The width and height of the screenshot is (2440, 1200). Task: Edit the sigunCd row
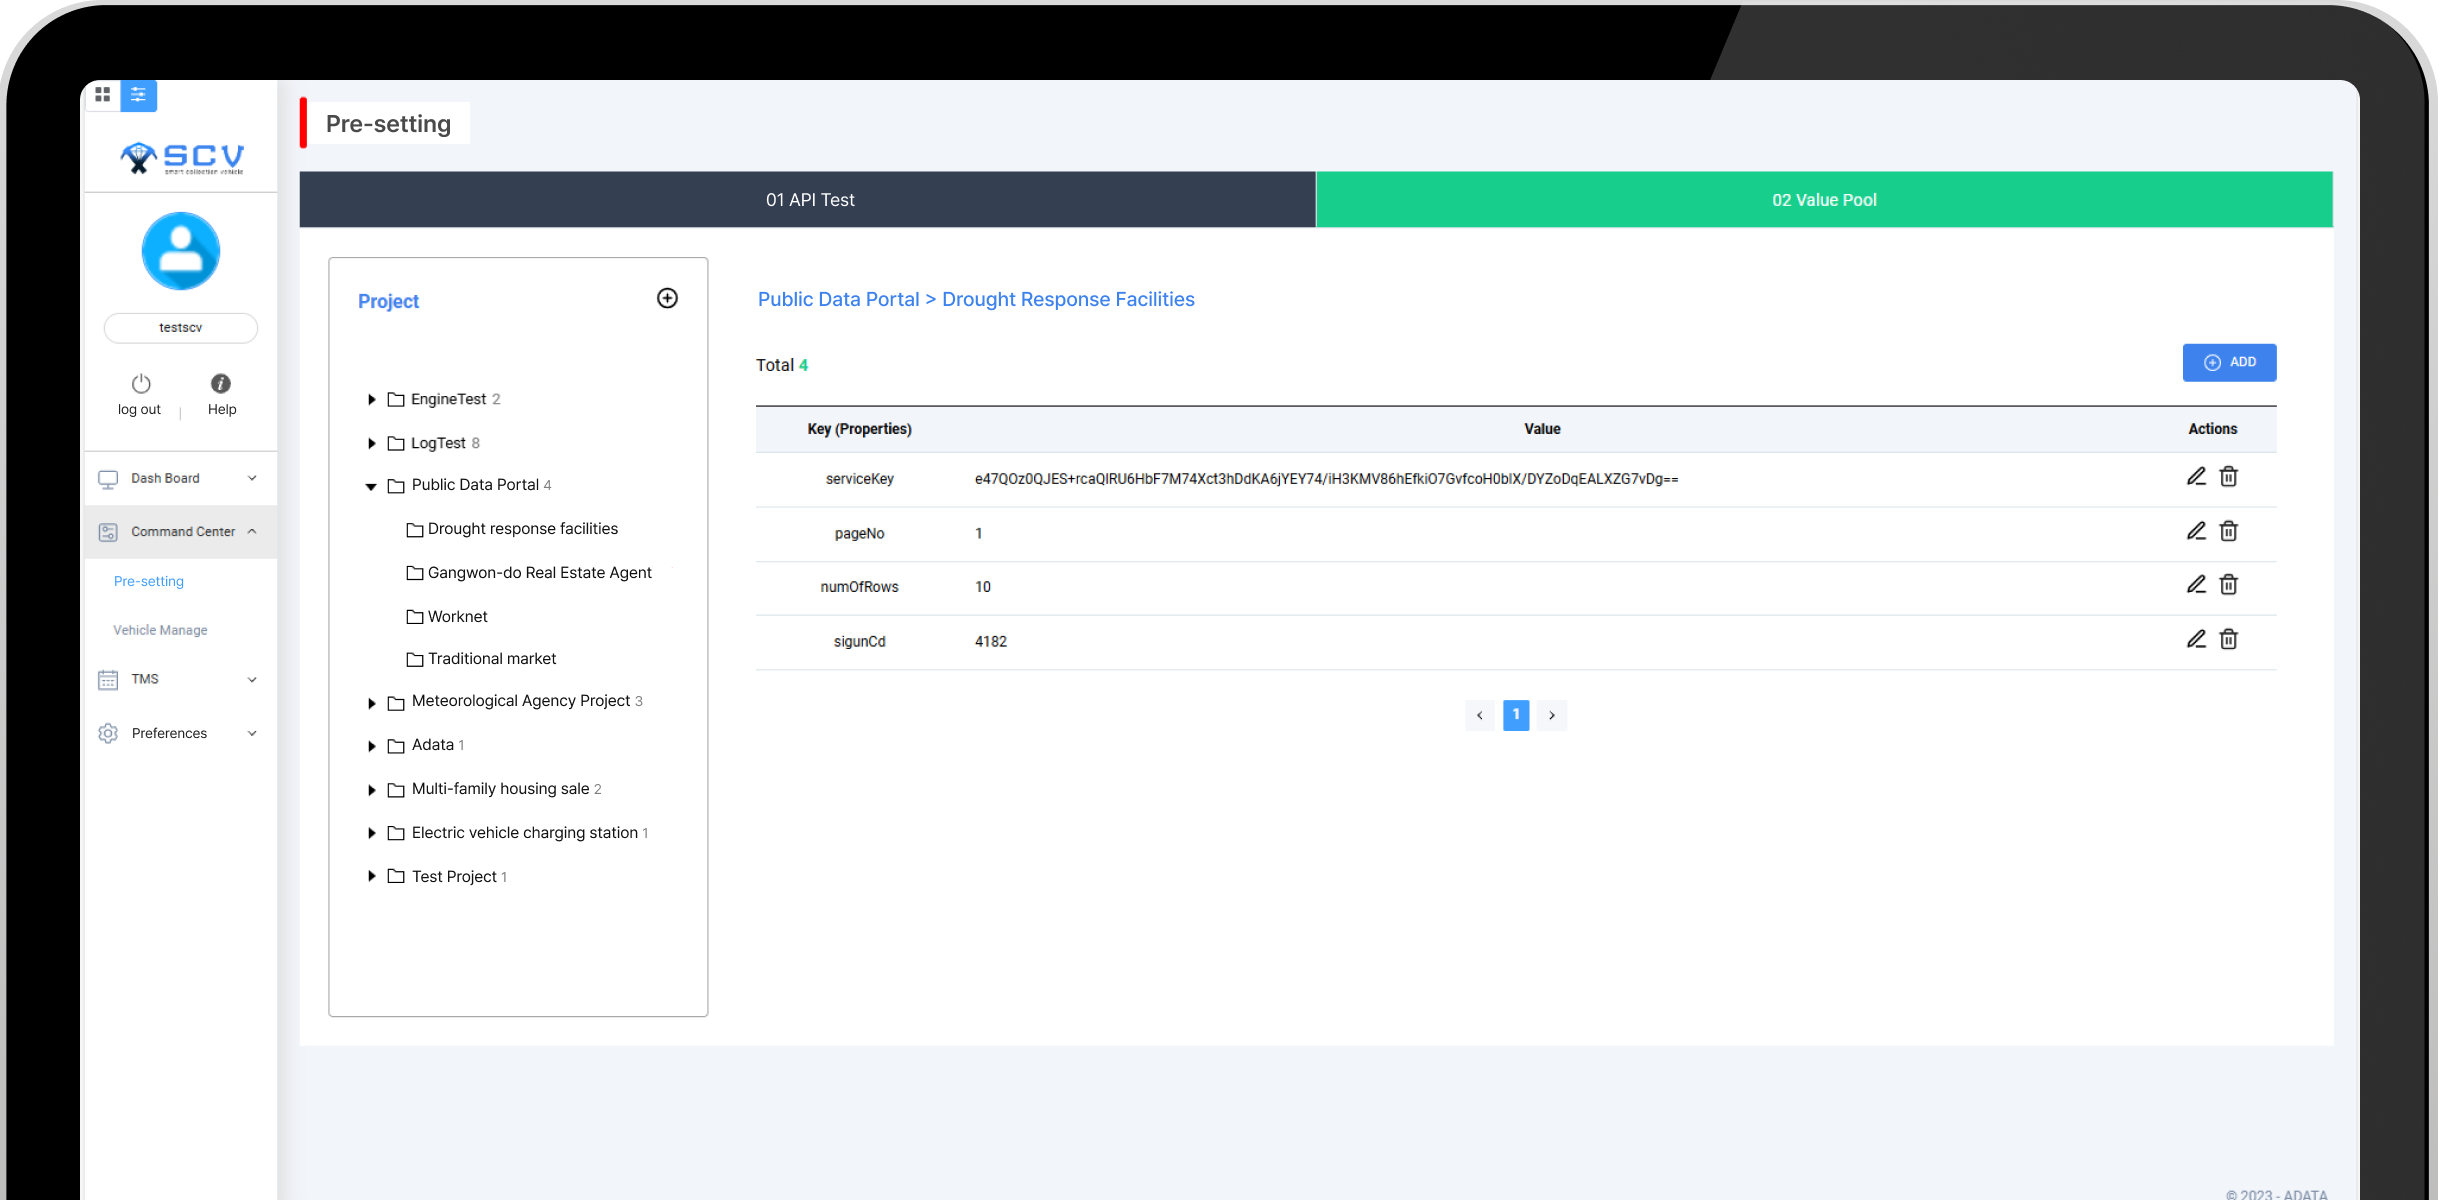click(x=2196, y=639)
